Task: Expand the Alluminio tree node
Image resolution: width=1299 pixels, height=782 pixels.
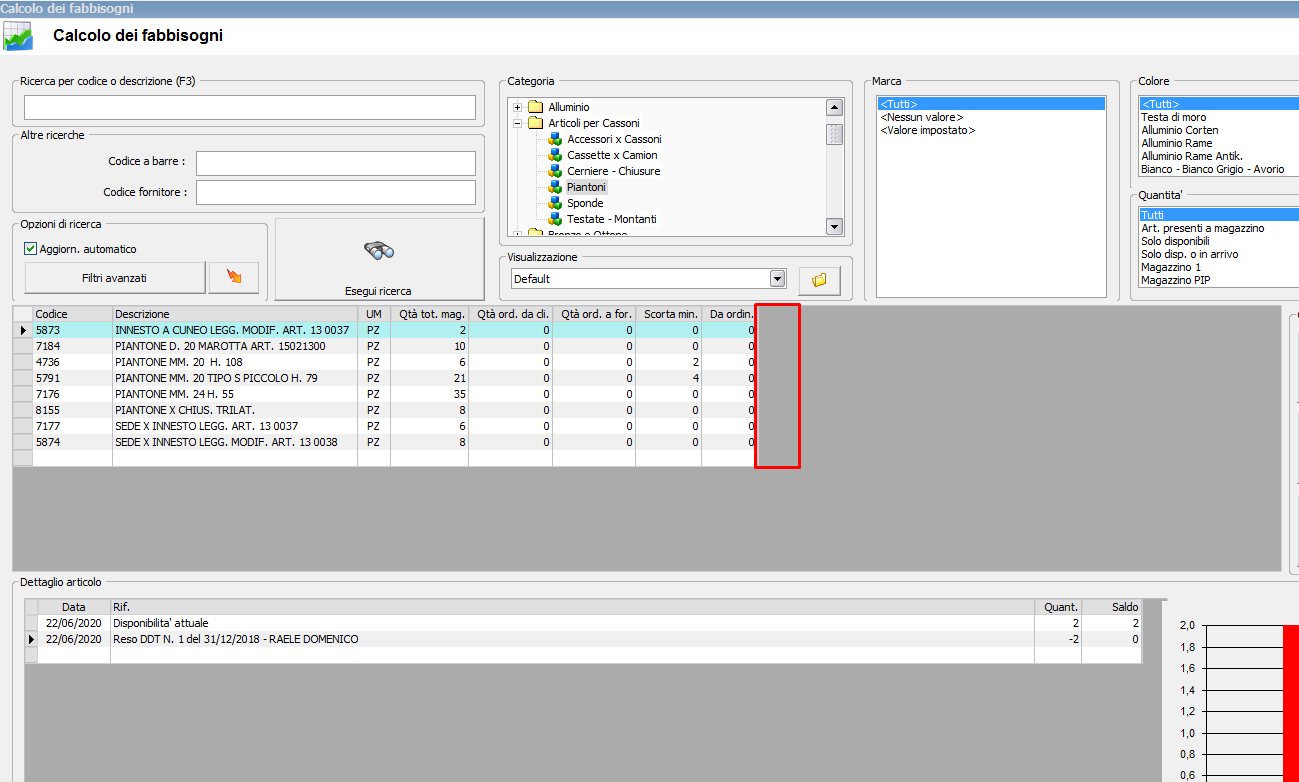Action: click(517, 108)
